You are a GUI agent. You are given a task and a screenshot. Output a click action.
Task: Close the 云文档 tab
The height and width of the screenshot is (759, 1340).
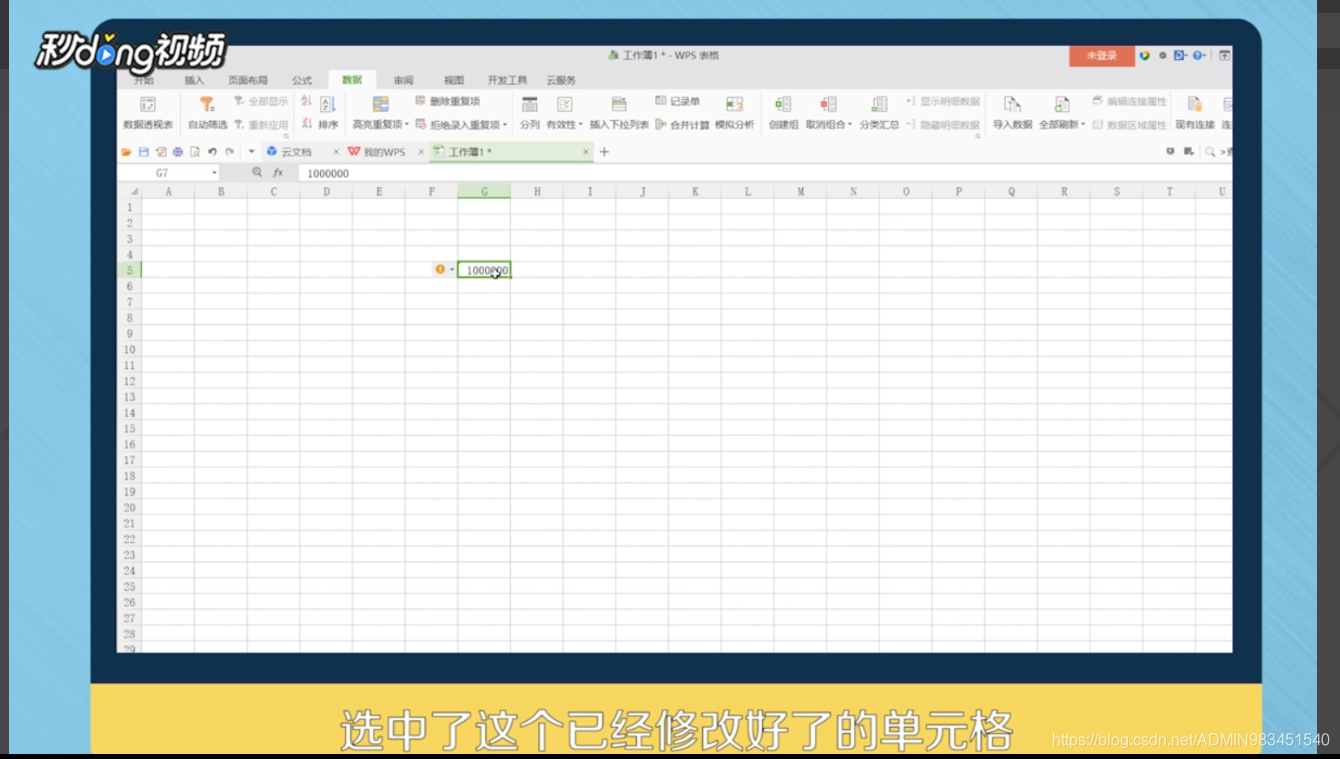point(336,152)
